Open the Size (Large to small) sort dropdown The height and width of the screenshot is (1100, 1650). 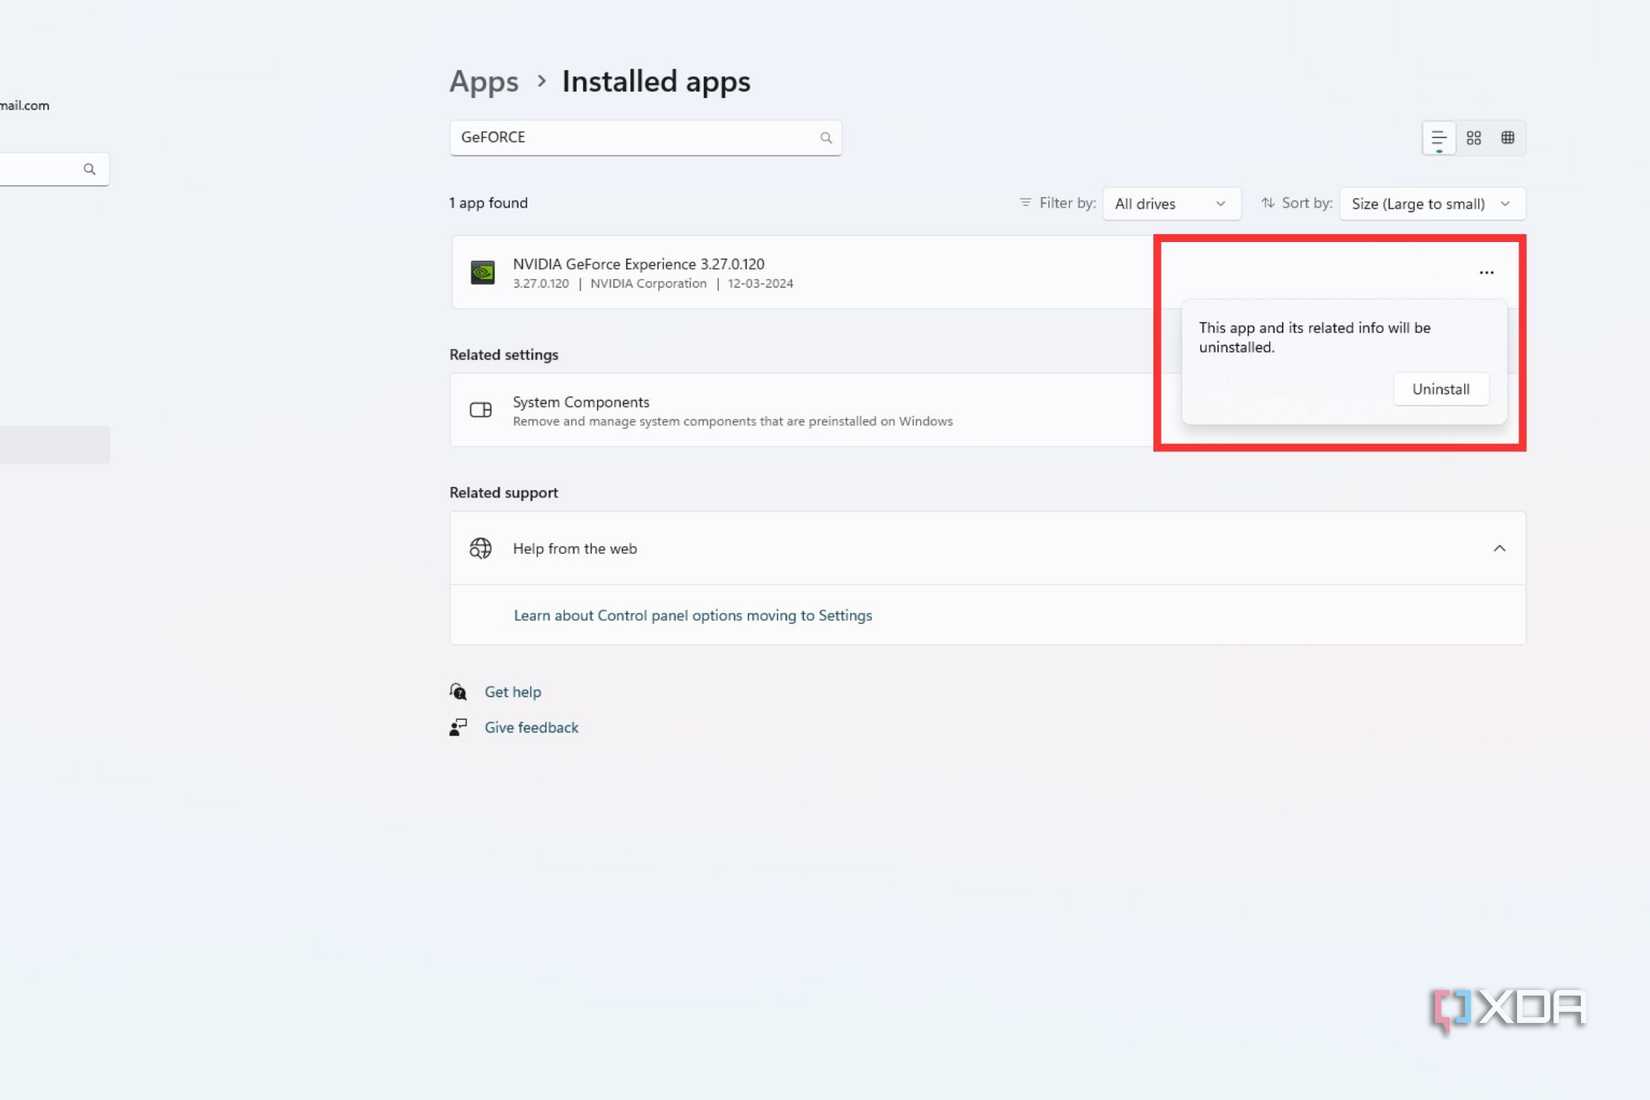(1432, 204)
